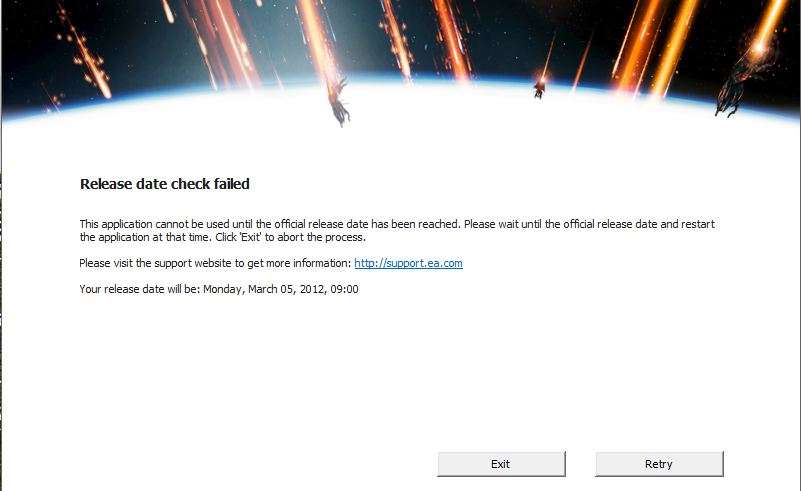Click the 09:00 release time
Image resolution: width=801 pixels, height=491 pixels.
[x=344, y=289]
